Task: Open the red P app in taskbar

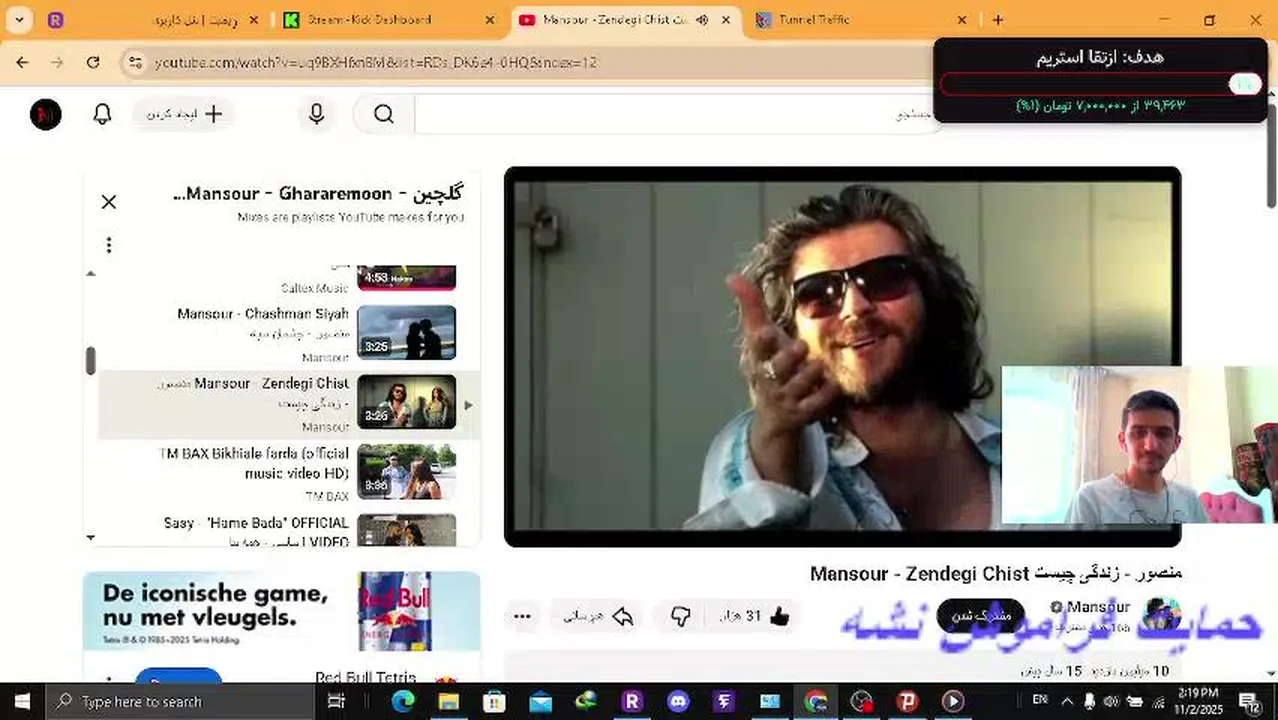Action: [907, 701]
